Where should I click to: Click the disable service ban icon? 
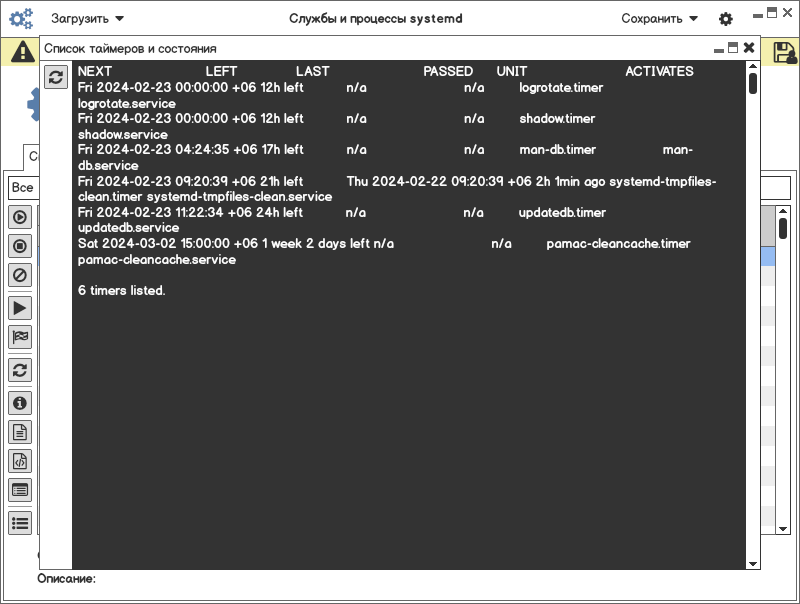20,275
